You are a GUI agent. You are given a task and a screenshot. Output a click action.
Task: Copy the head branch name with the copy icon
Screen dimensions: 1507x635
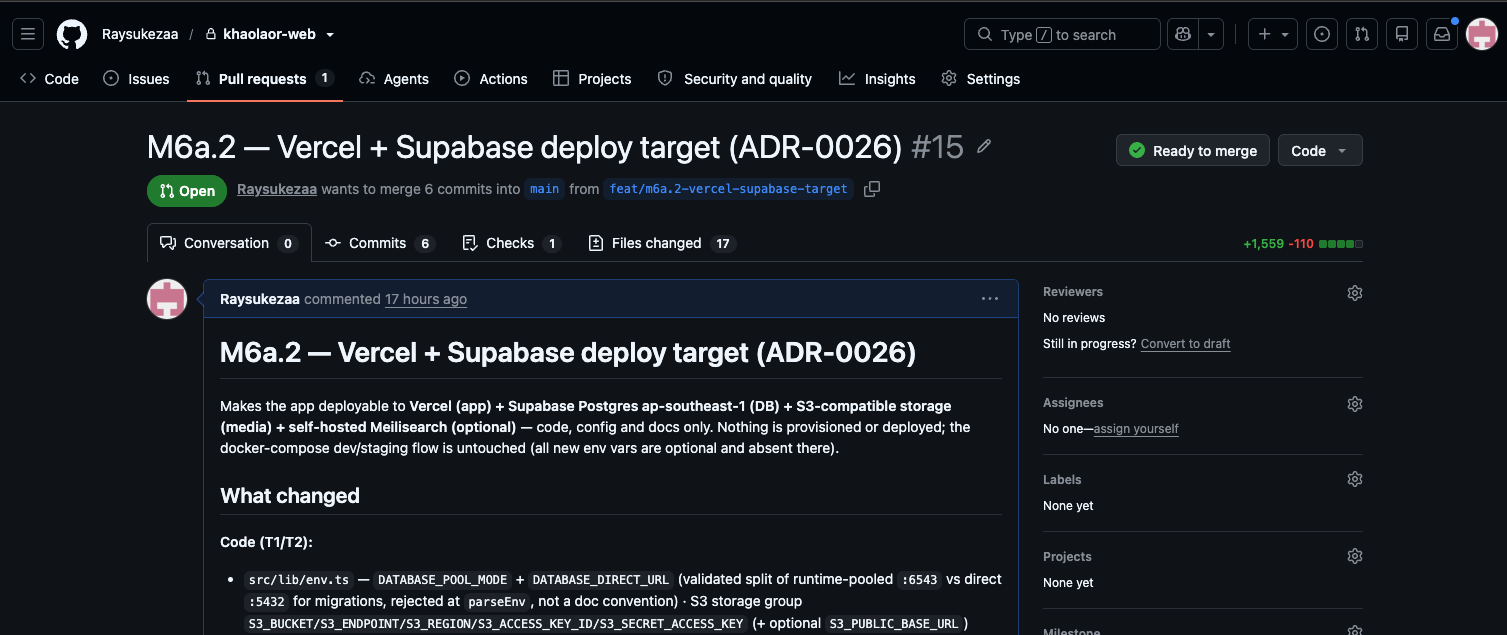[872, 189]
